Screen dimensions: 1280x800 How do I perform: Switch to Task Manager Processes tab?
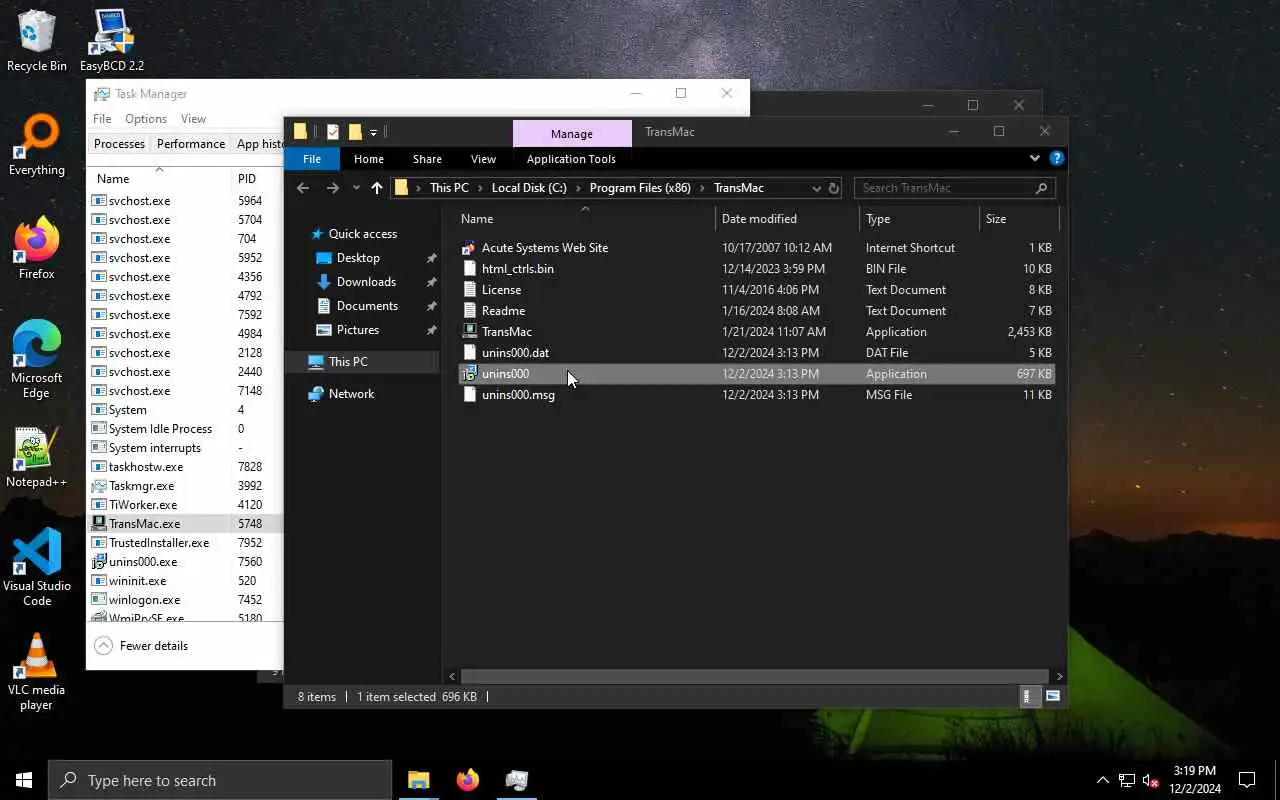click(x=119, y=144)
